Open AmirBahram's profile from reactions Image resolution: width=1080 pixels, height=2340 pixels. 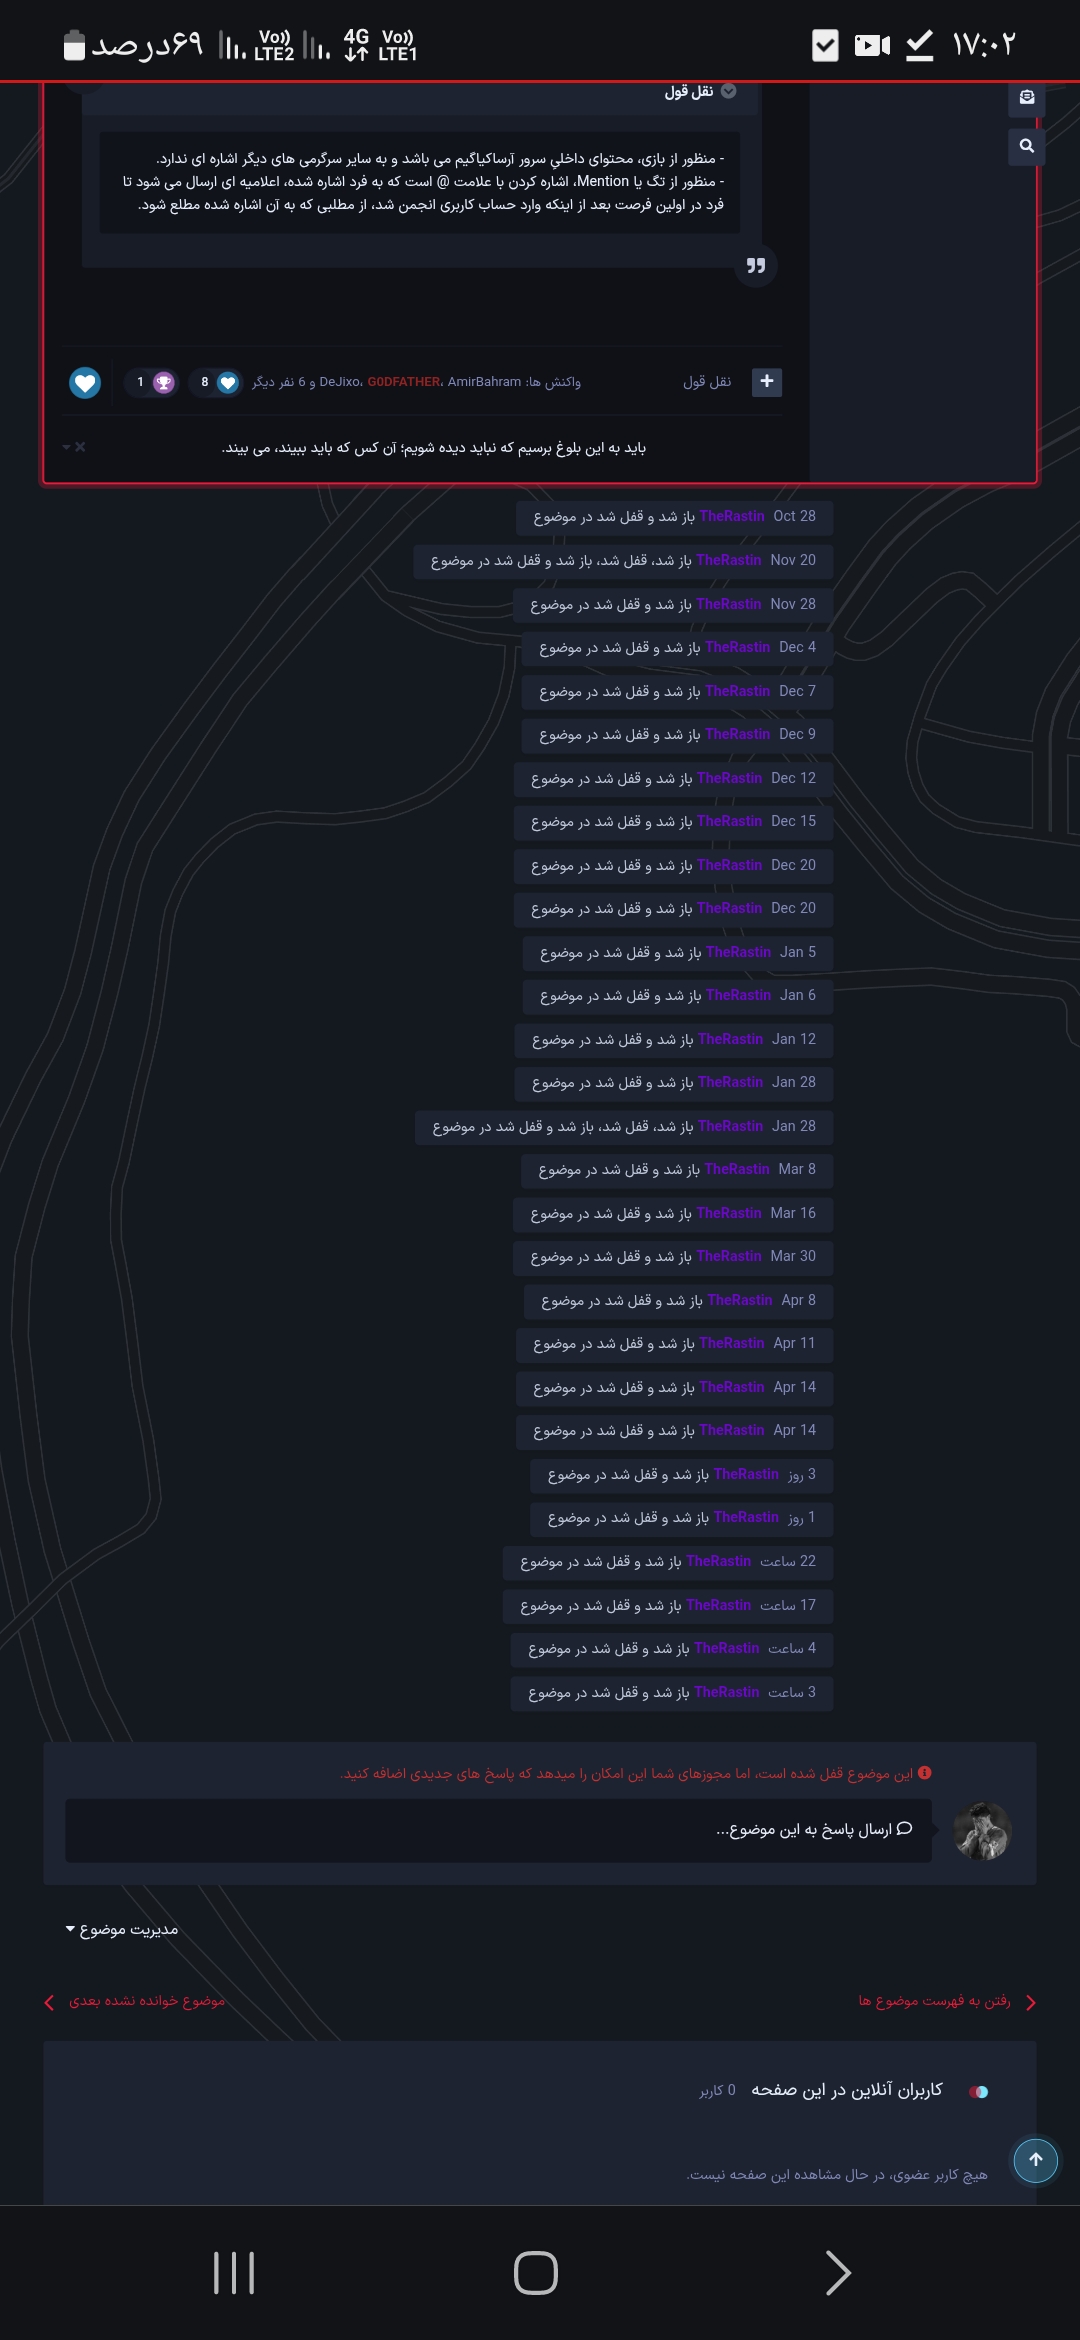[x=484, y=382]
